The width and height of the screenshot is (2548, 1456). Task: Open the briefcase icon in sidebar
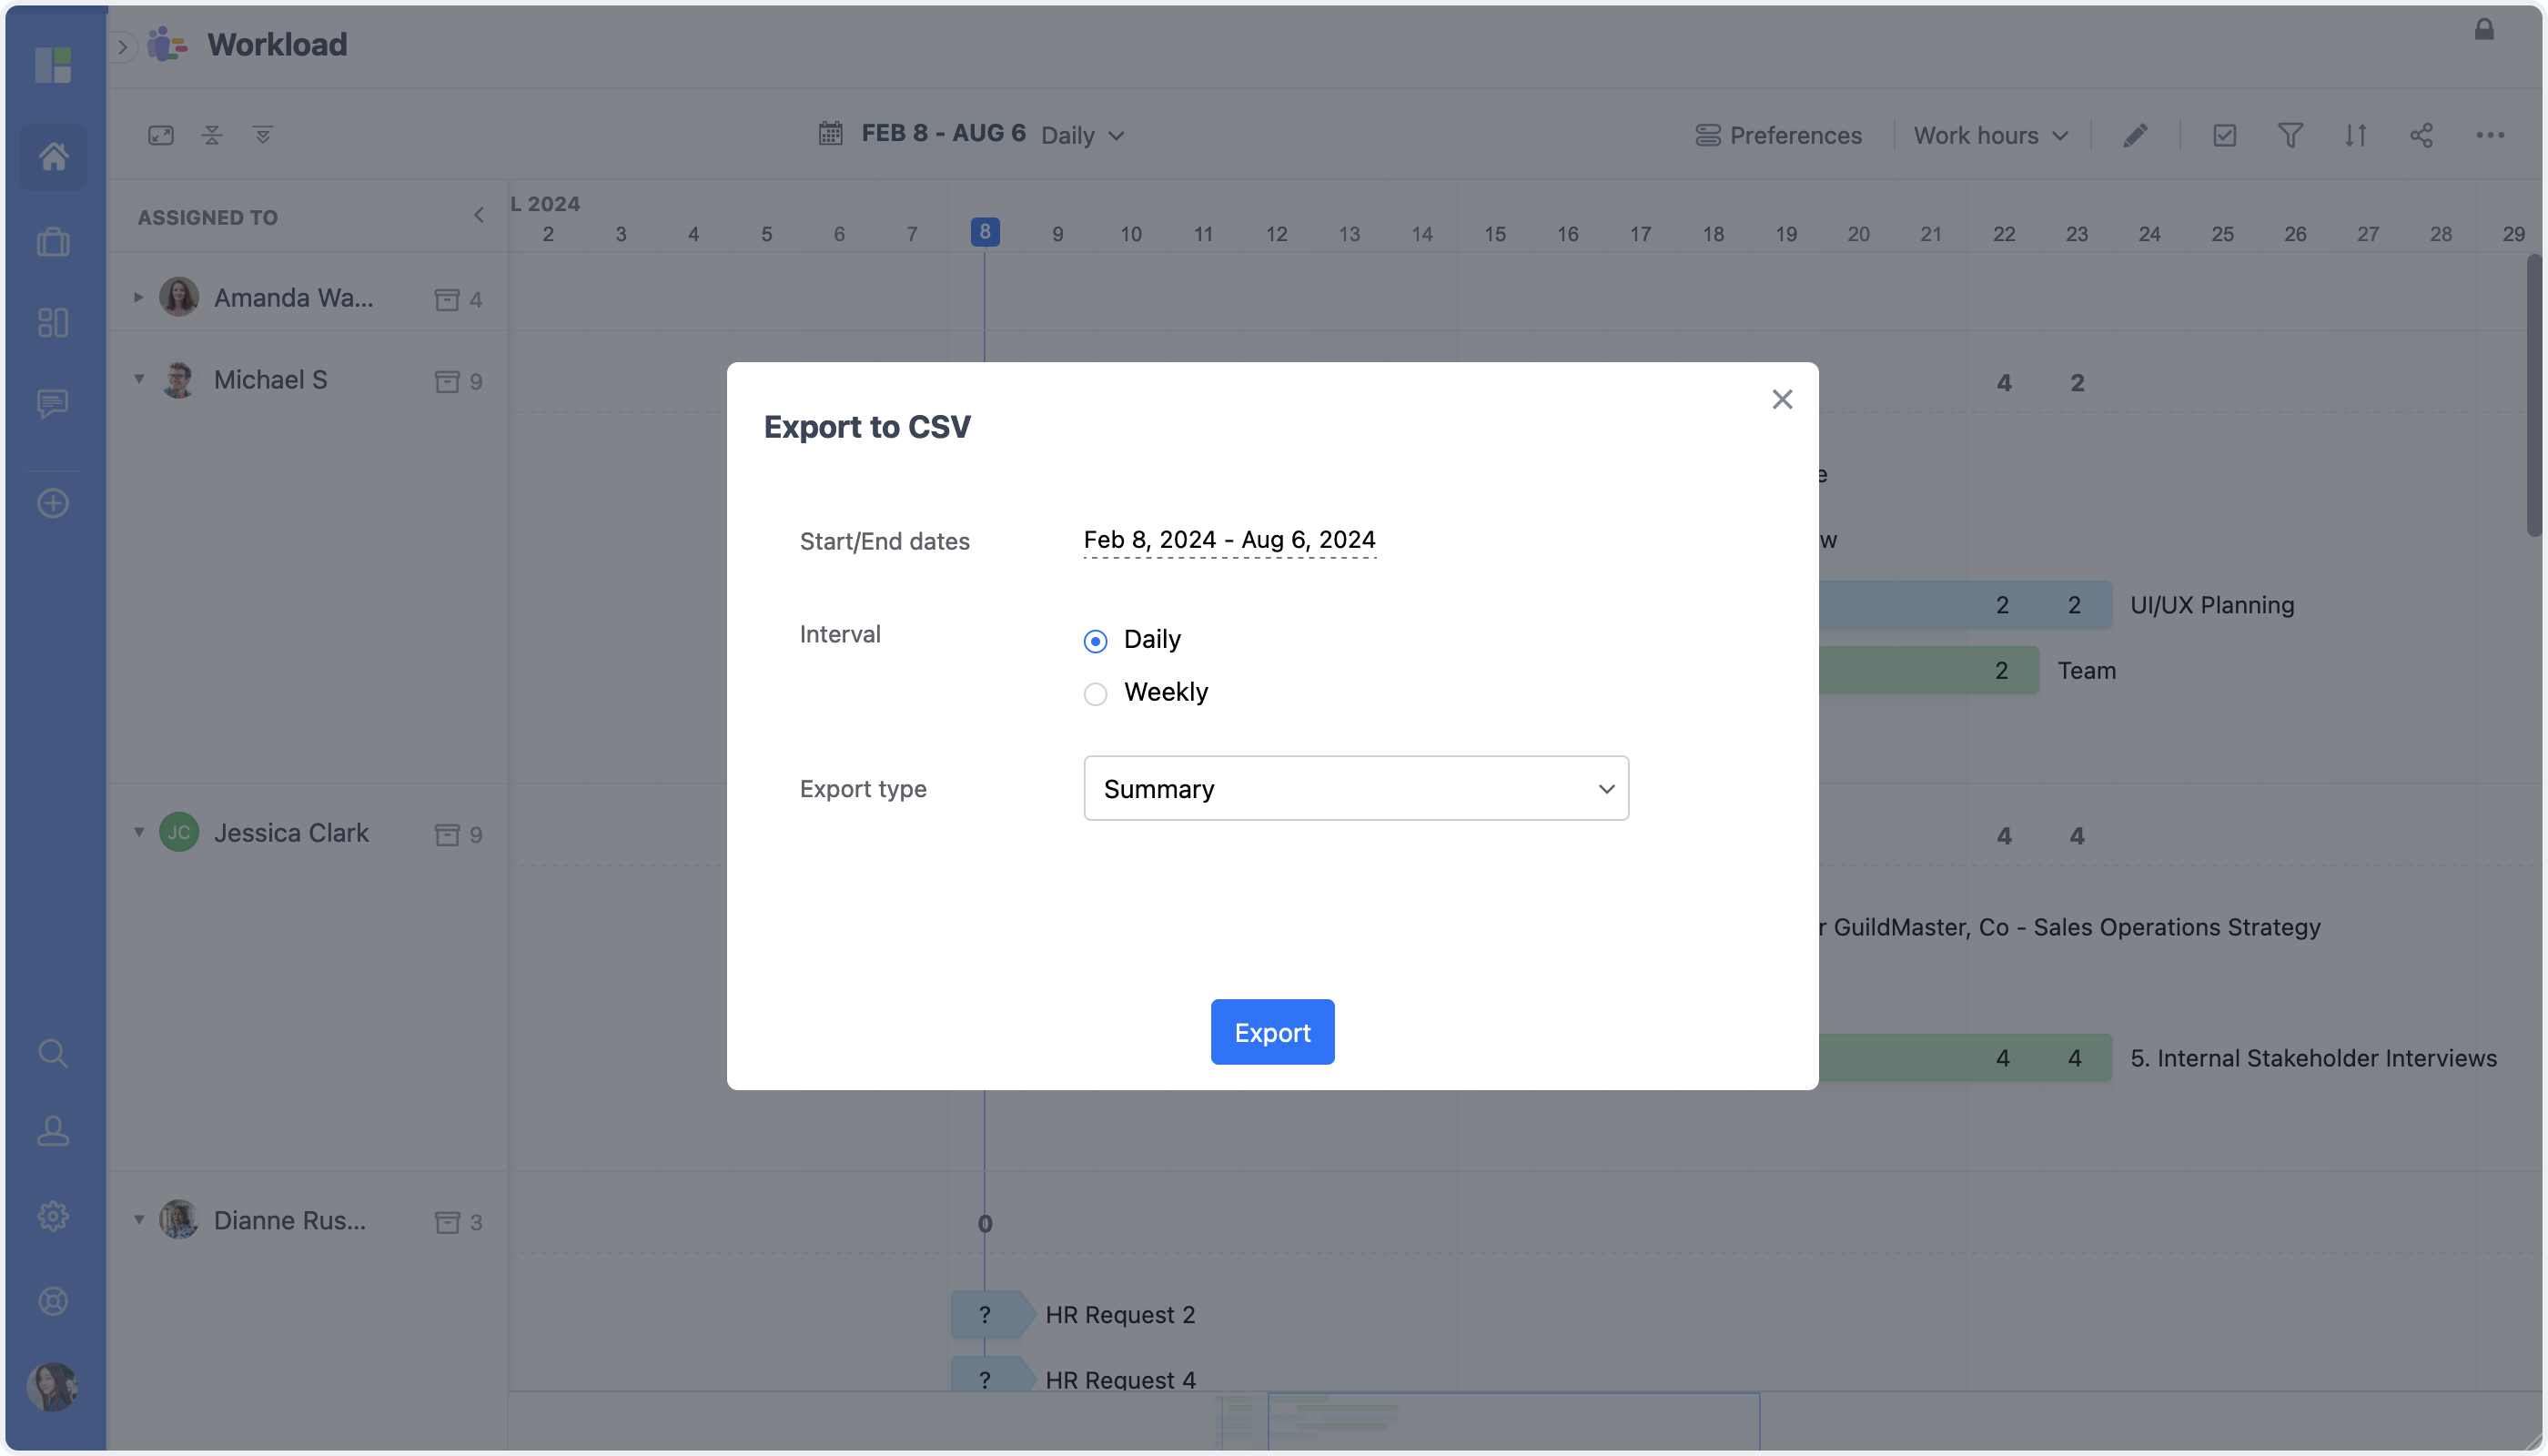[53, 242]
